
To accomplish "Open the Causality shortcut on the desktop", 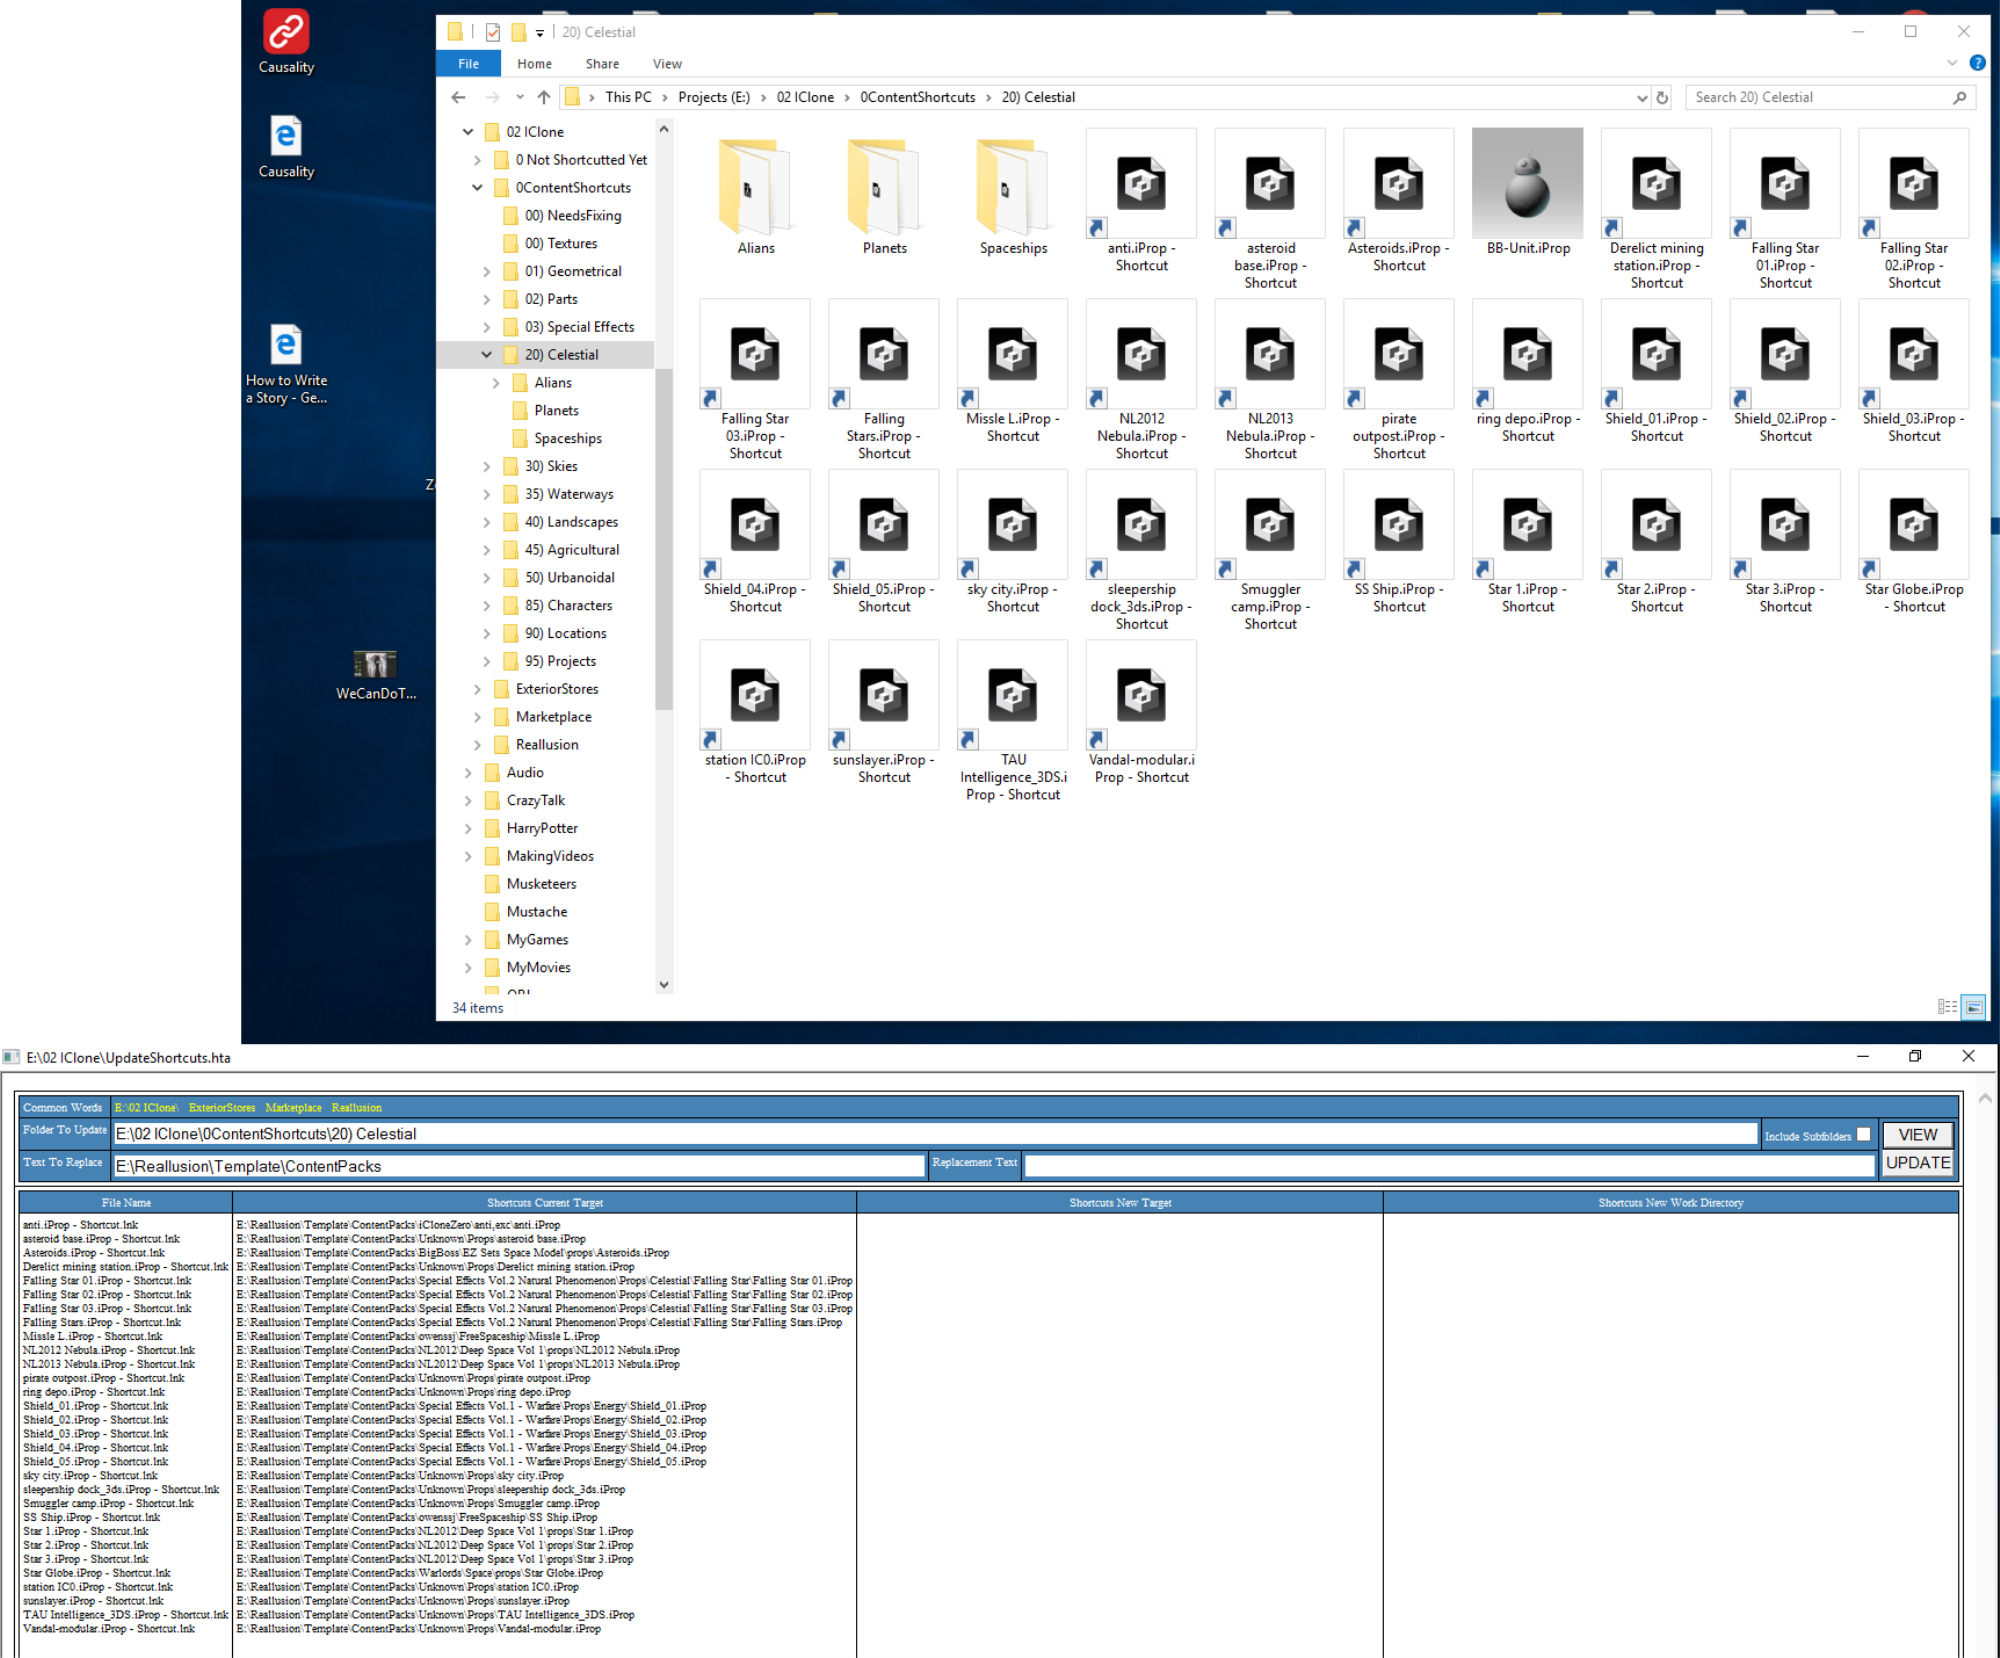I will coord(286,41).
